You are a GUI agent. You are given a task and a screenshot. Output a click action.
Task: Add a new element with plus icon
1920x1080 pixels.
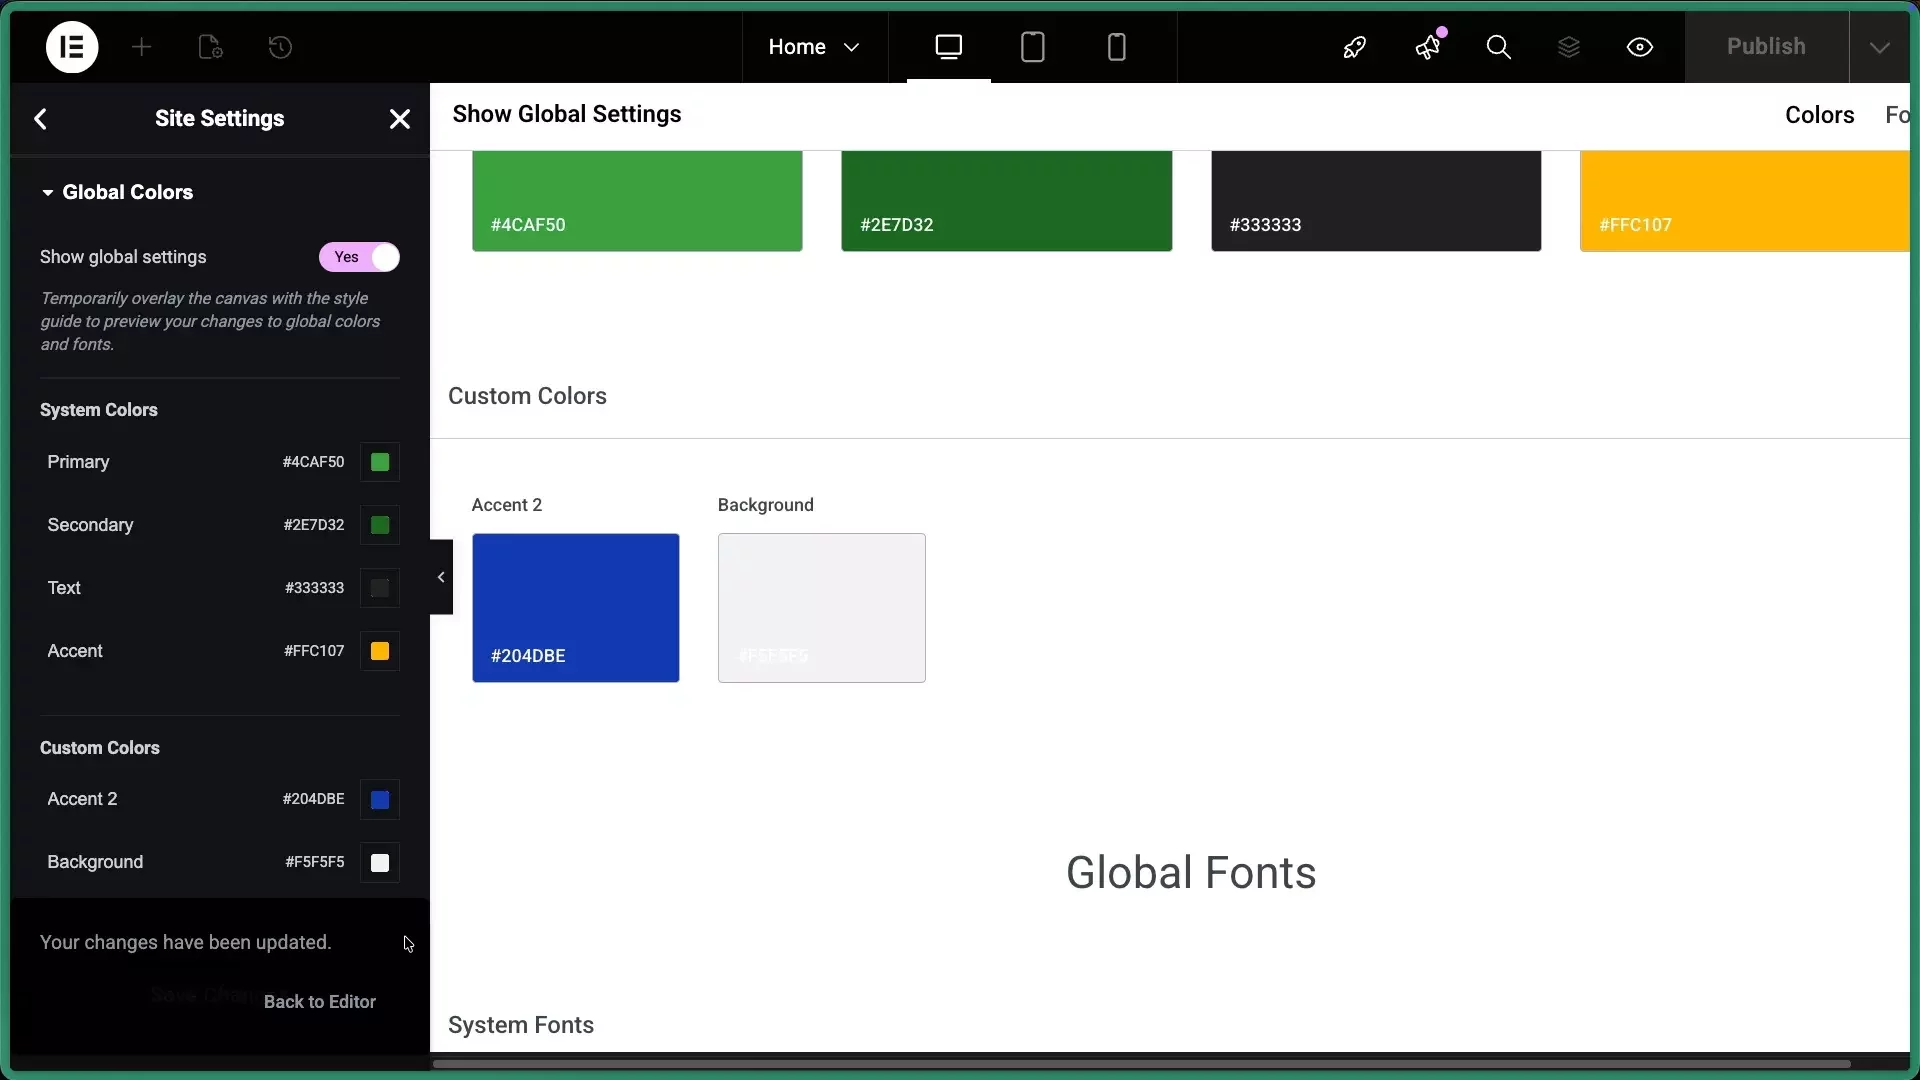coord(143,47)
